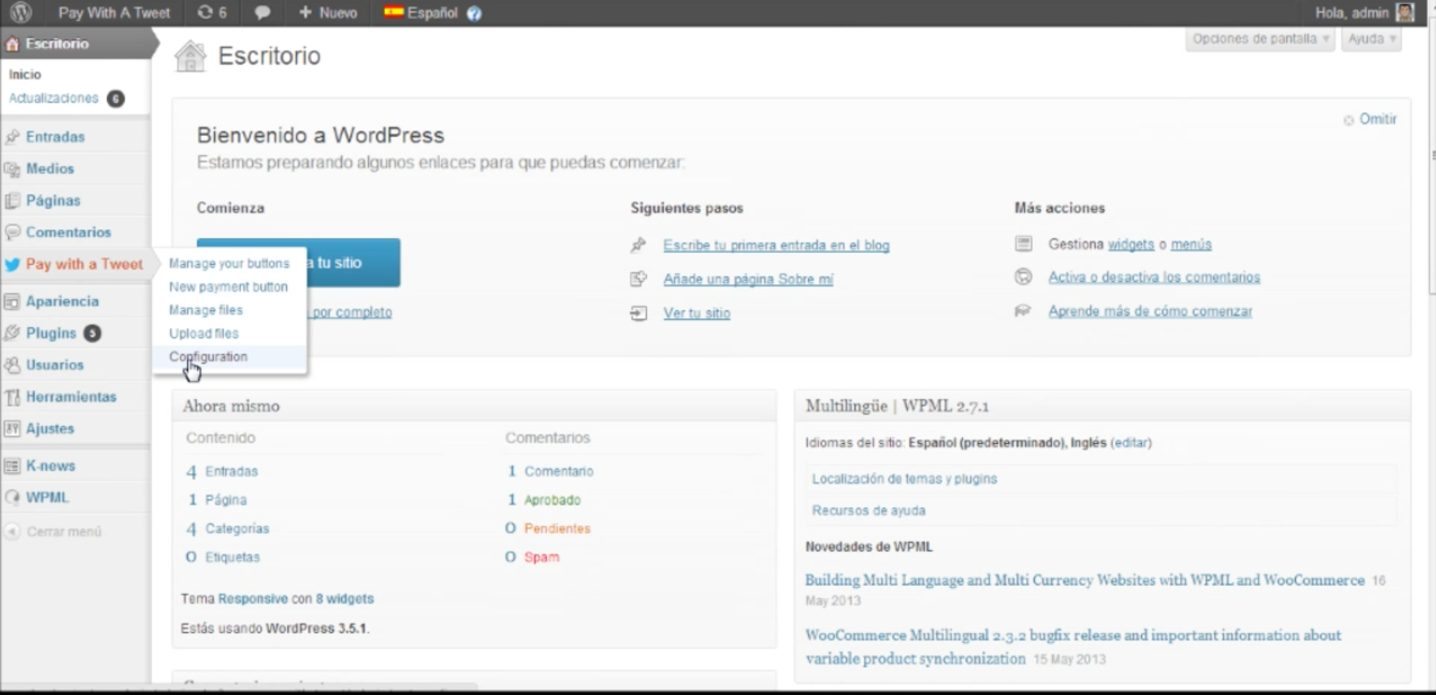
Task: Open Activa o desactiva los comentarios
Action: point(1154,277)
